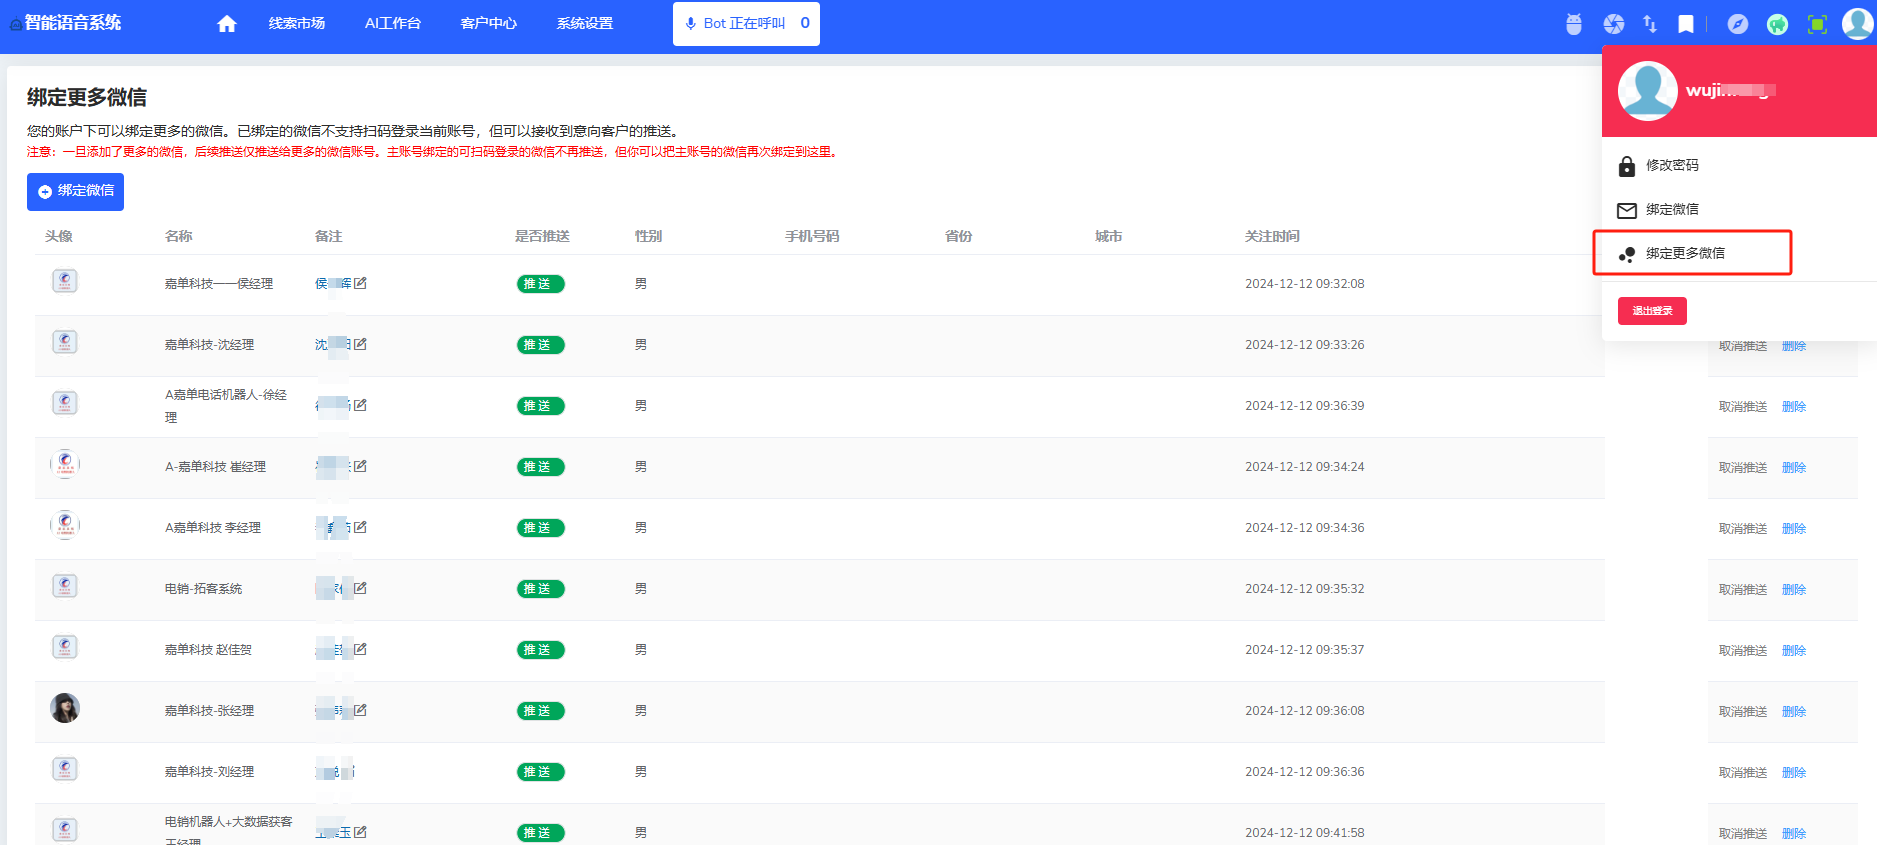
Task: Click the red 退出登录 logout button
Action: tap(1652, 311)
